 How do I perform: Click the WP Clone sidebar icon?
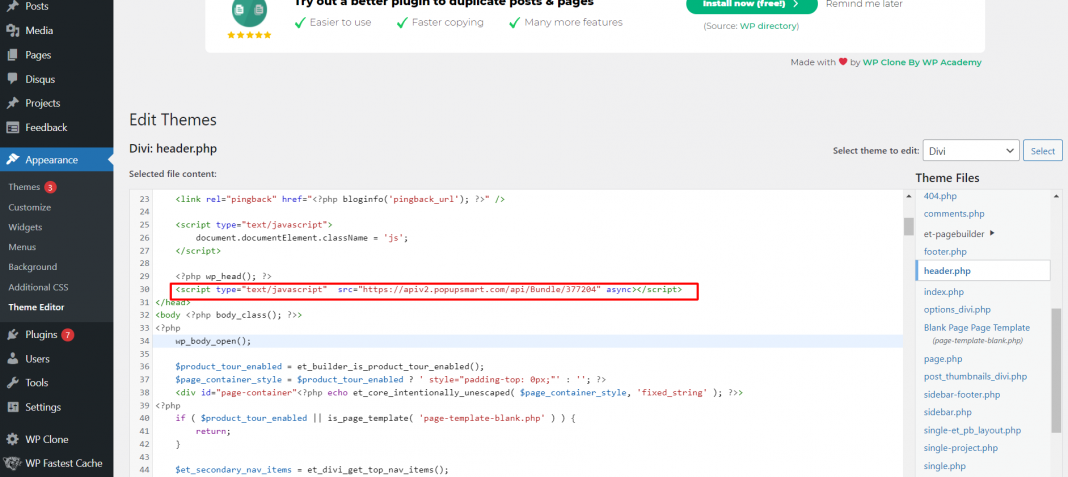point(12,440)
